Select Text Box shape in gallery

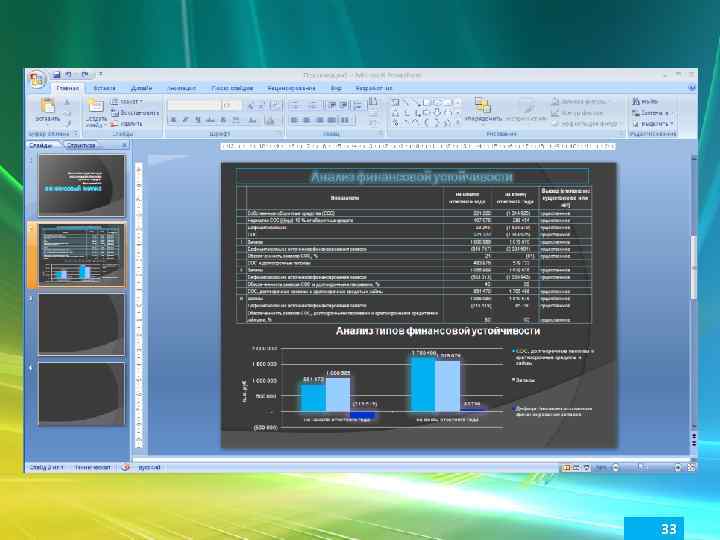coord(395,102)
